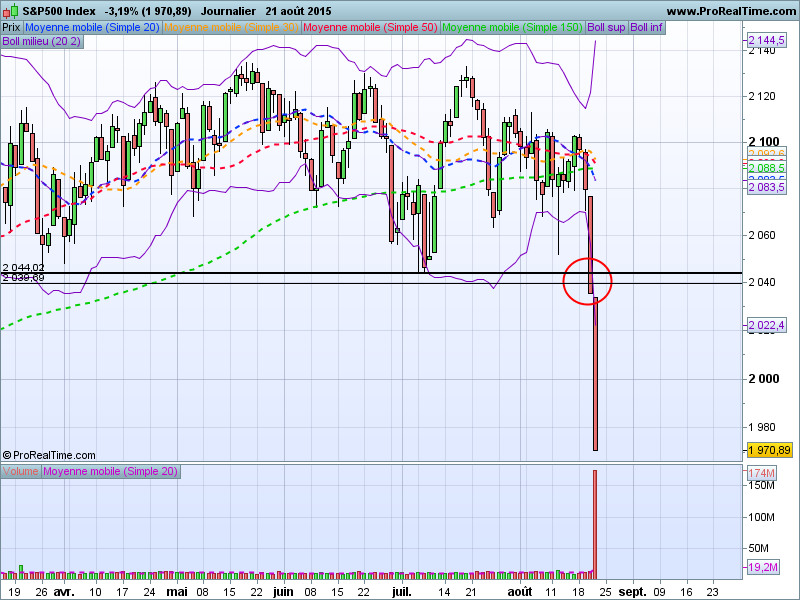800x600 pixels.
Task: Click the 2 100 price axis label
Action: [x=764, y=141]
